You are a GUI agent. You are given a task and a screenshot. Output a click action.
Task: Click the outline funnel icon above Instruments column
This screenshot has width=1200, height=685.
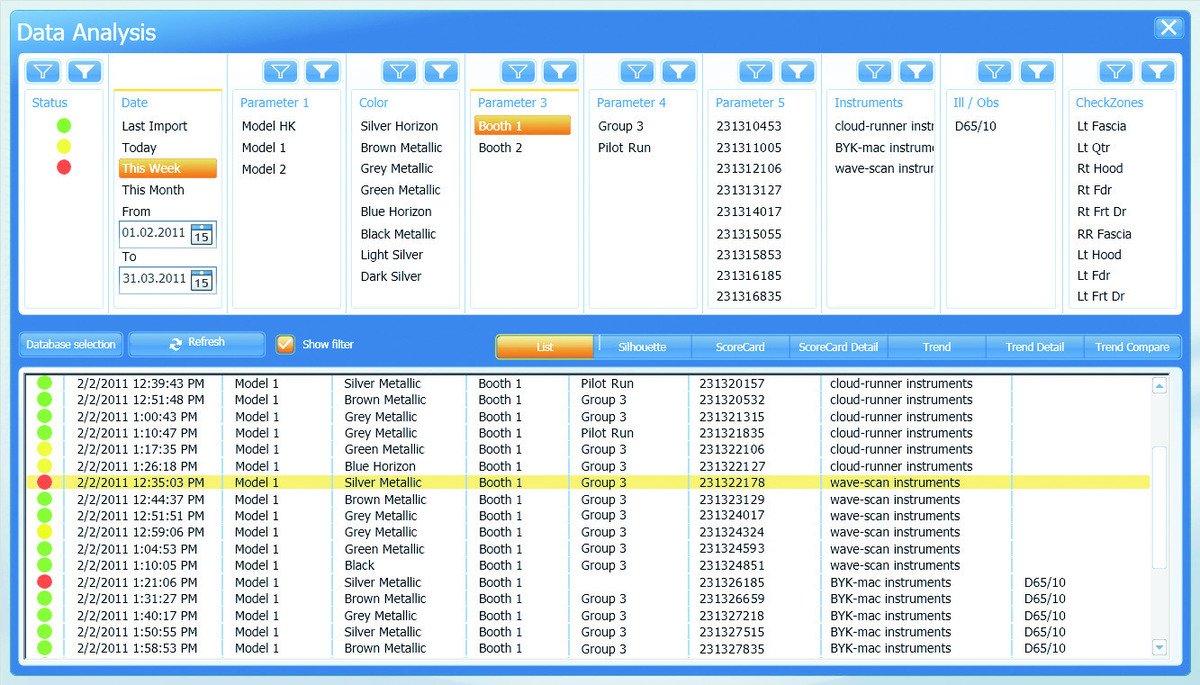(x=875, y=71)
